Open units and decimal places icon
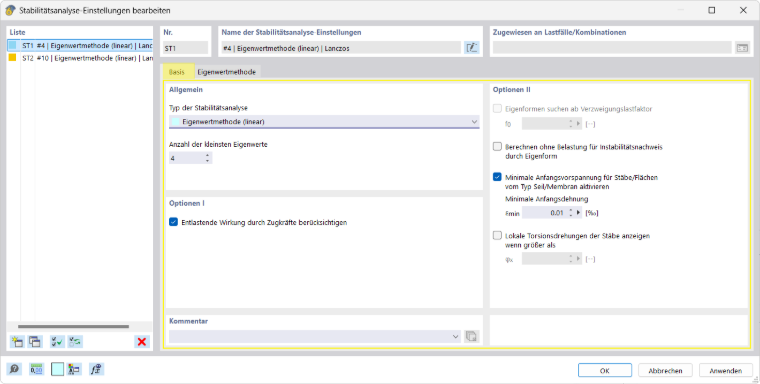 [36, 369]
